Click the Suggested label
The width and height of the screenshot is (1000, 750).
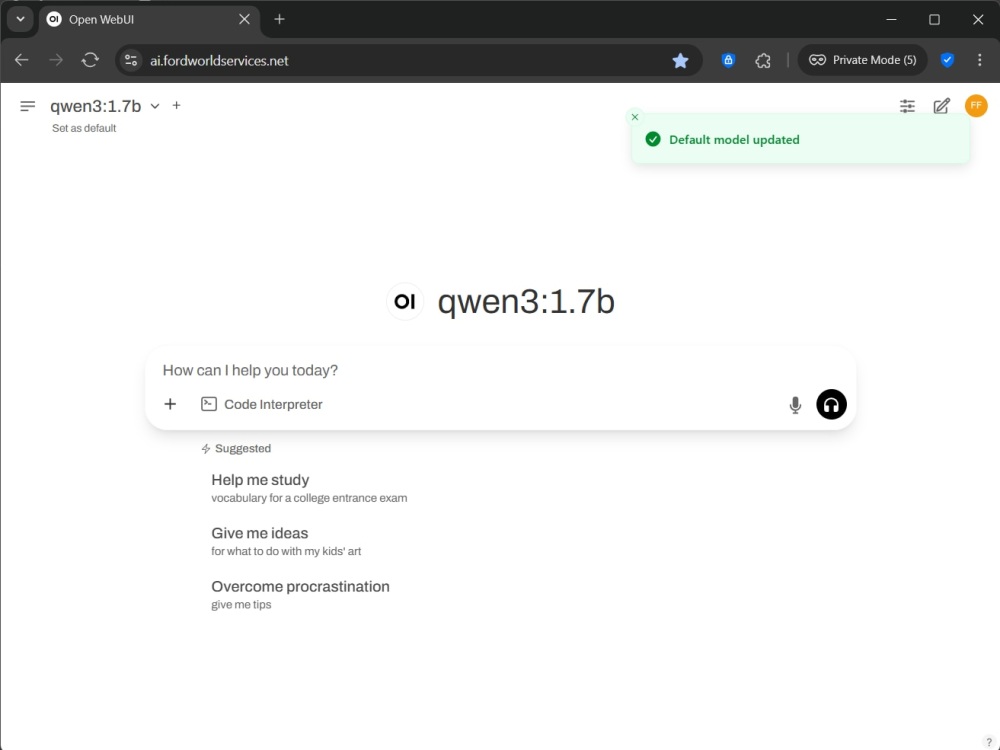coord(243,448)
